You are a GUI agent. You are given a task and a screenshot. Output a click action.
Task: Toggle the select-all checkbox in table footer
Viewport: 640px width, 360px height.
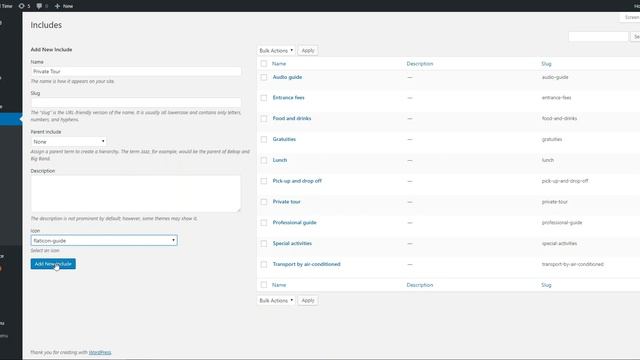tap(264, 285)
